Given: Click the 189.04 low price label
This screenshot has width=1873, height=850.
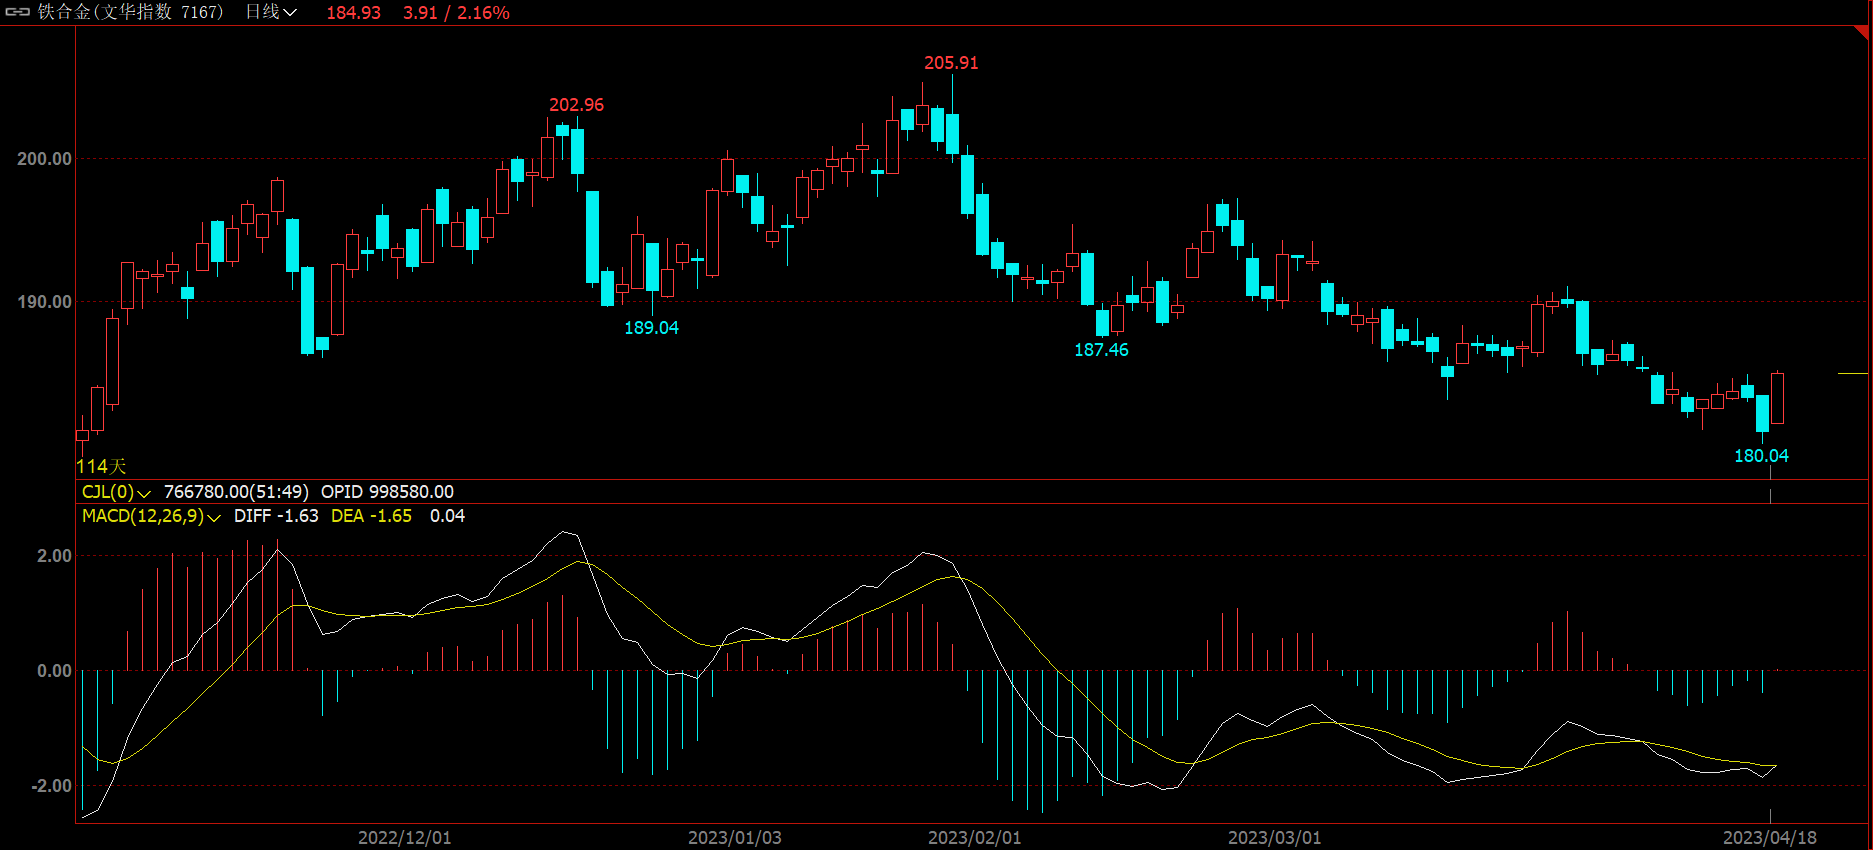Looking at the screenshot, I should [x=651, y=328].
